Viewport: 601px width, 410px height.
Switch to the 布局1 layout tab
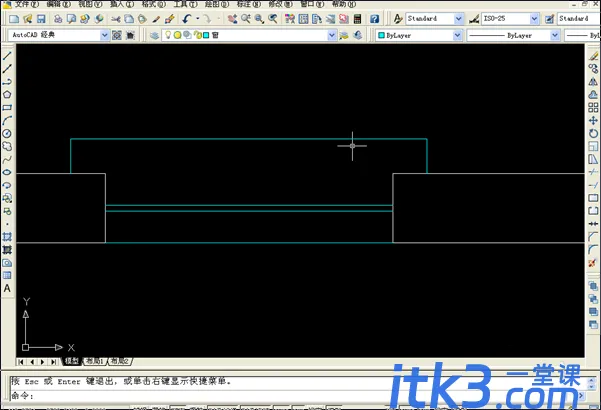pyautogui.click(x=94, y=361)
